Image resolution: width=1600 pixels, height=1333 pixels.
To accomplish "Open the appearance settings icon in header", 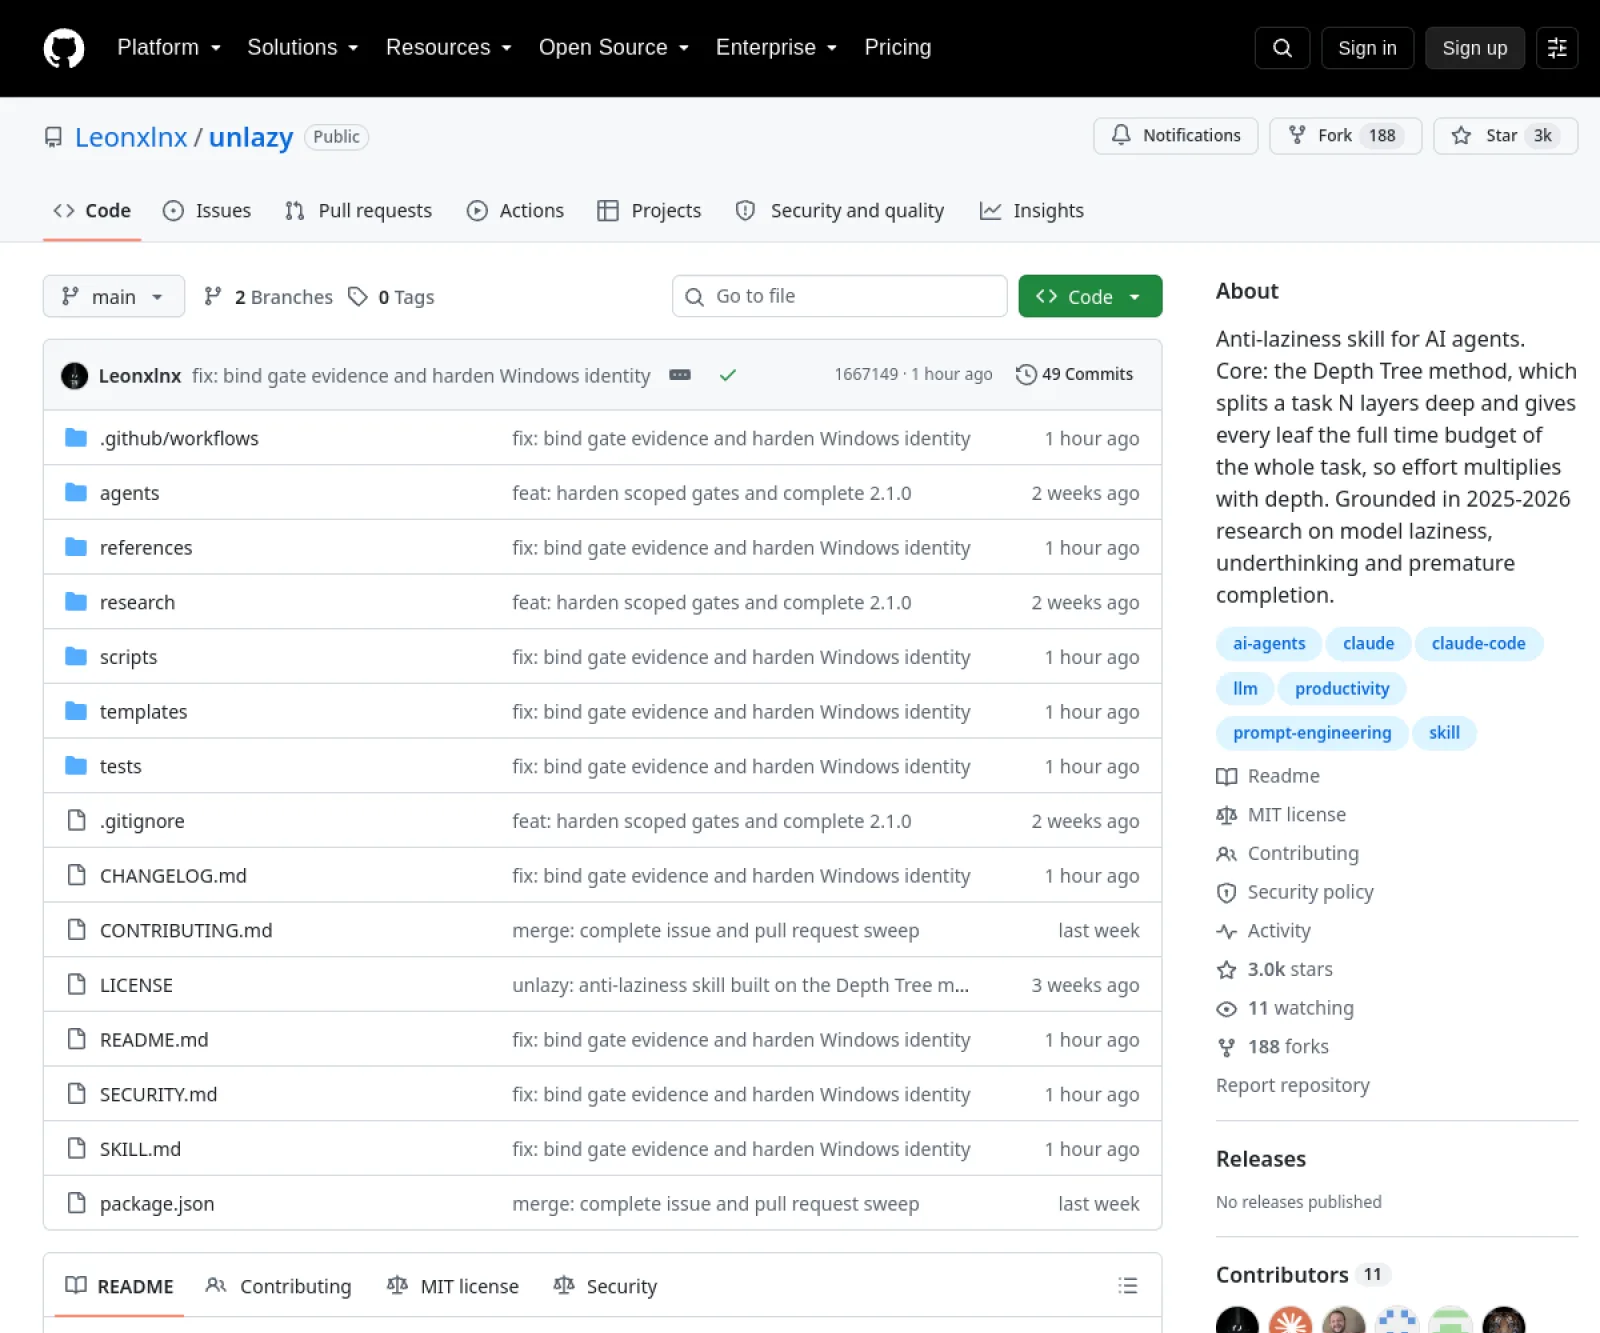I will pyautogui.click(x=1557, y=48).
